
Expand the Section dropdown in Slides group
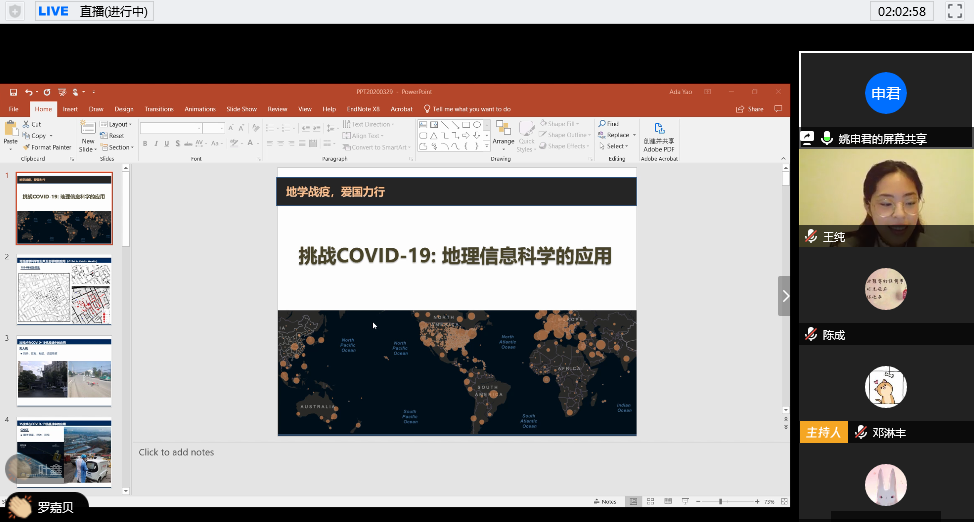coord(119,147)
